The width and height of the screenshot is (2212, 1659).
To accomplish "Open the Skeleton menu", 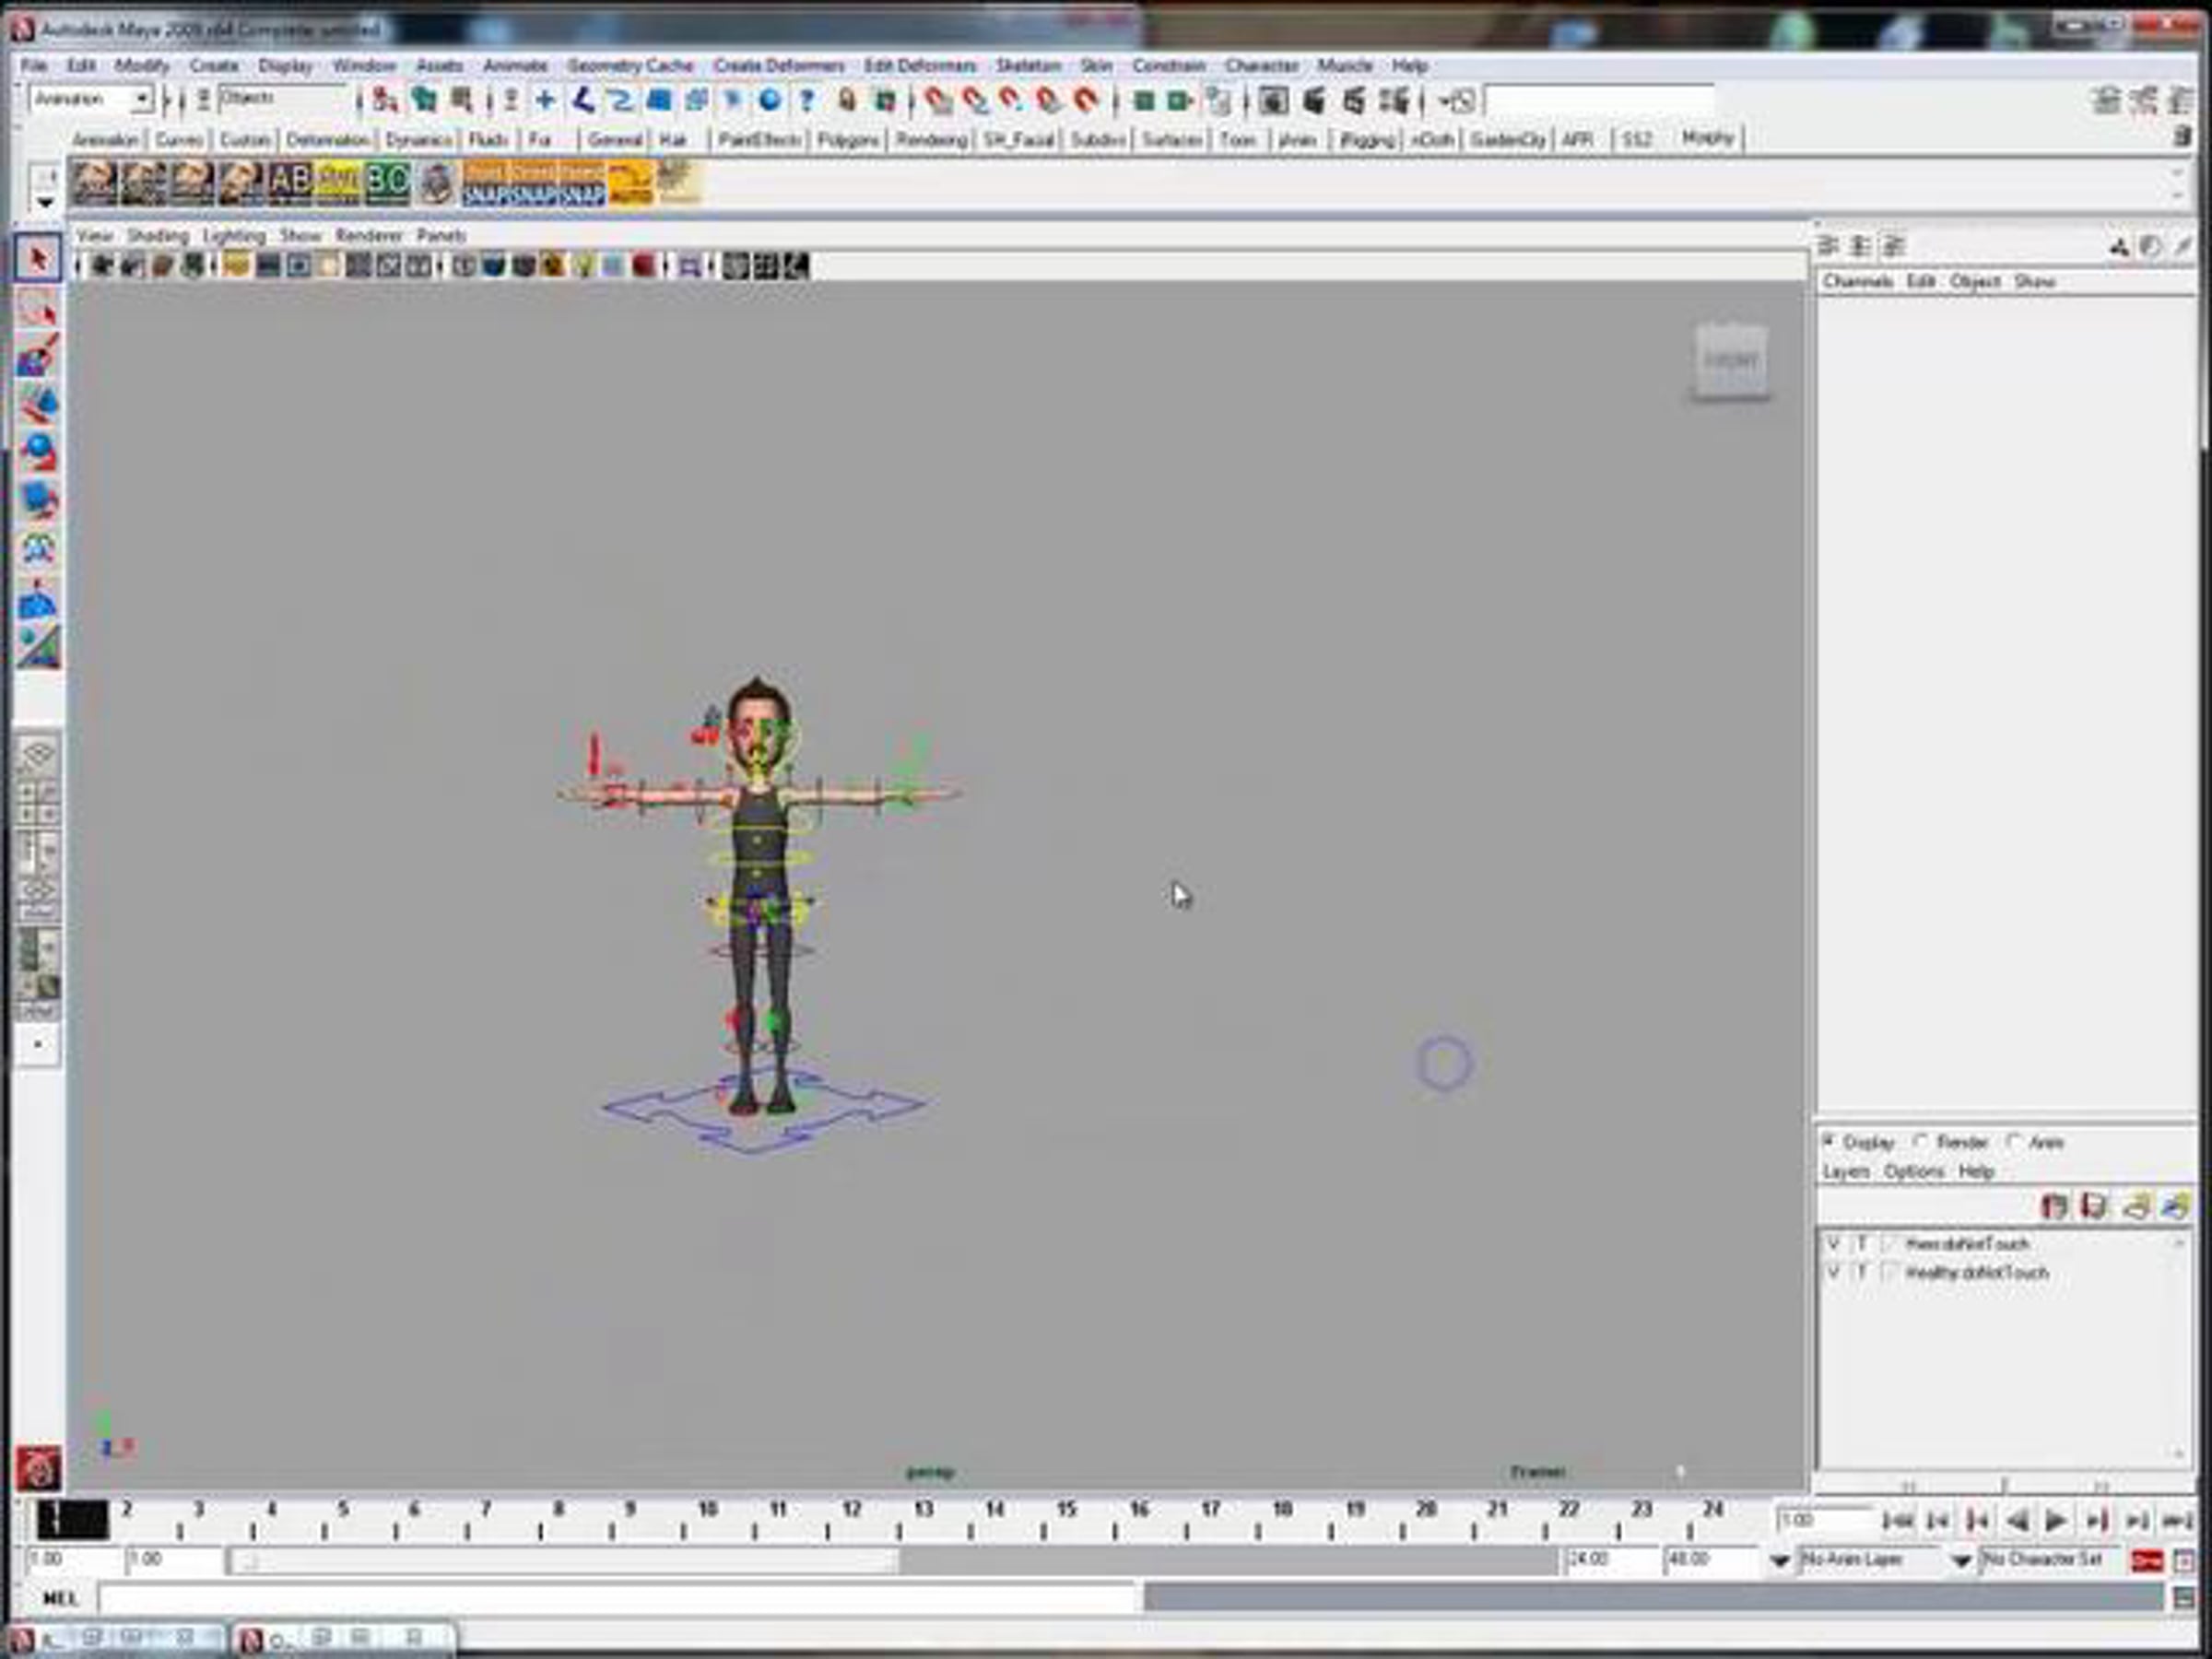I will pyautogui.click(x=1027, y=66).
